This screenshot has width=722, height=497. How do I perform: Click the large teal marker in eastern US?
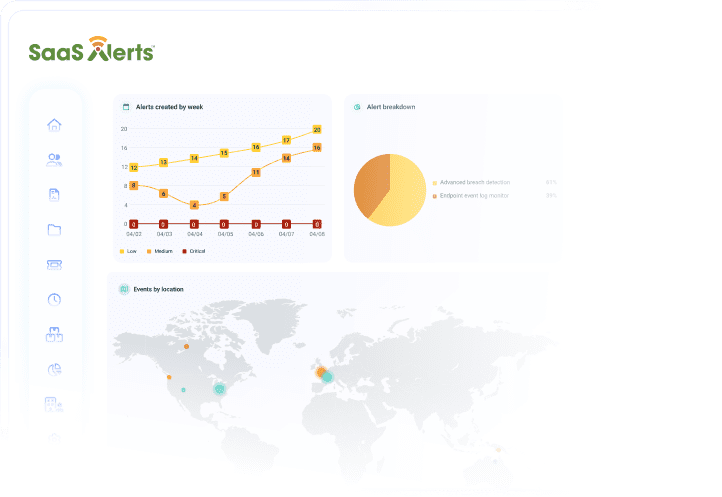(x=220, y=389)
